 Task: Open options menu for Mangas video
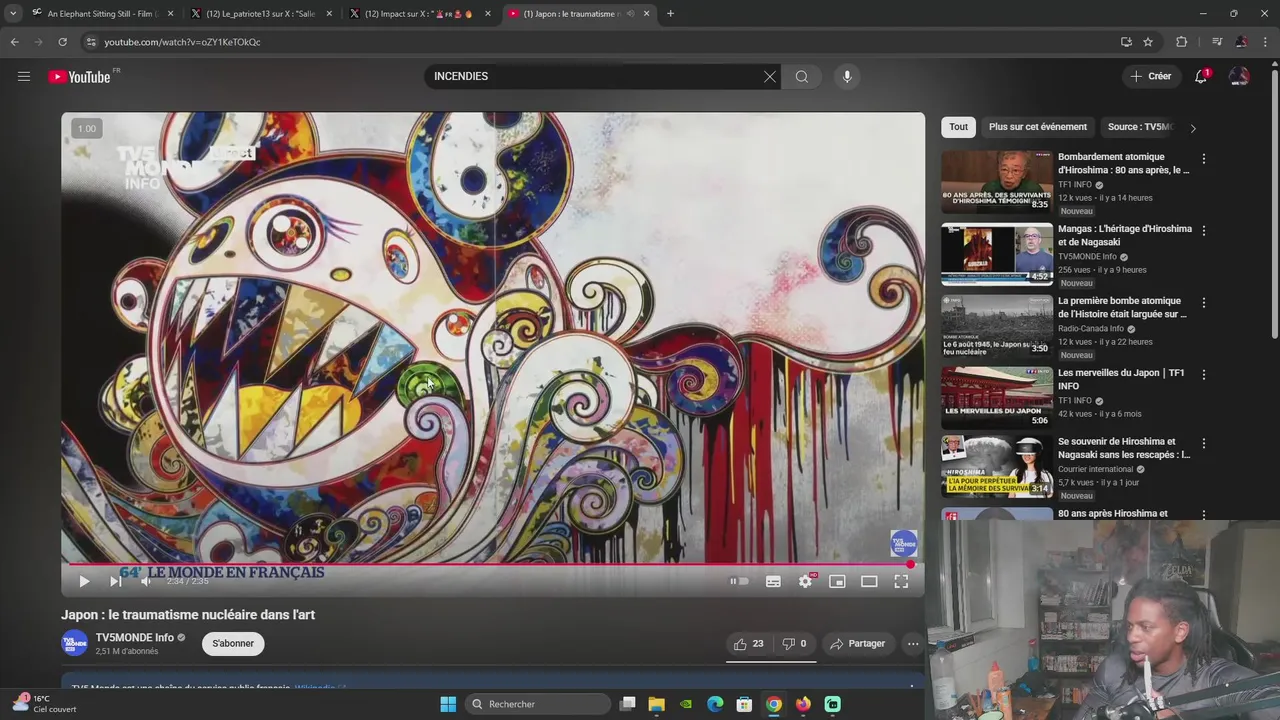pos(1203,230)
